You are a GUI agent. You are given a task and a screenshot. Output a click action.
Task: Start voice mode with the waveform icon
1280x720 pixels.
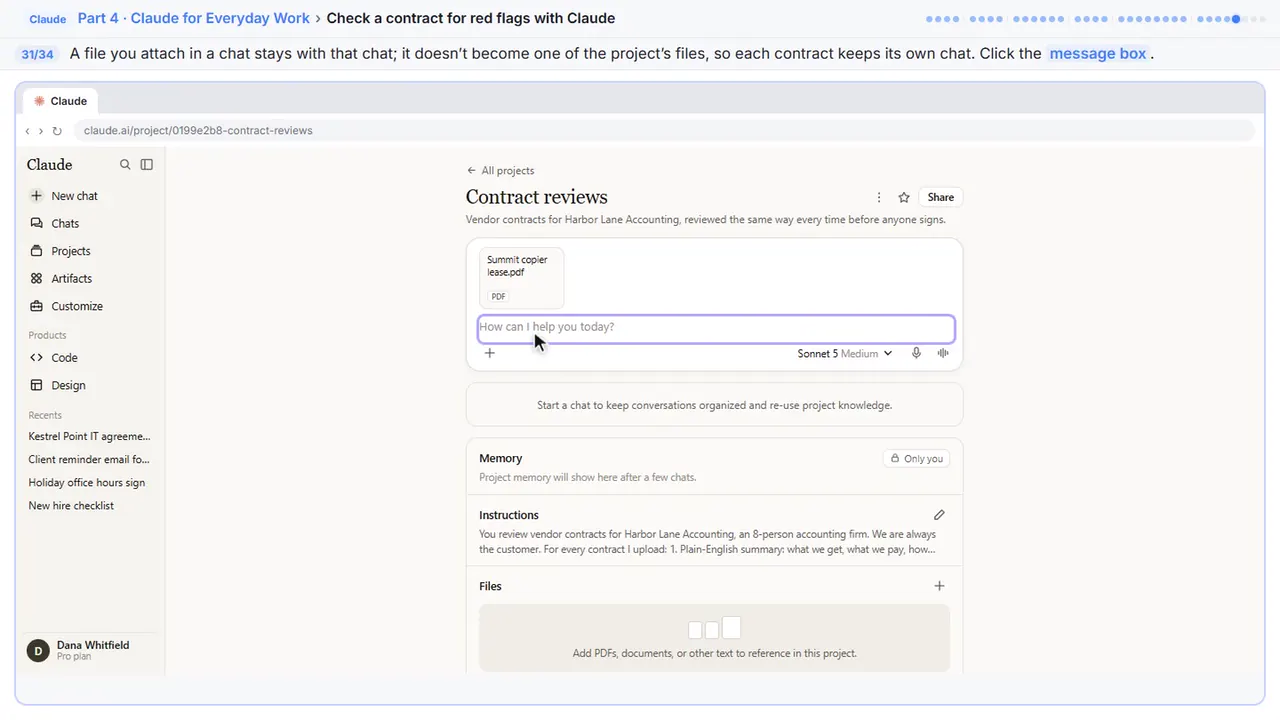[x=943, y=353]
